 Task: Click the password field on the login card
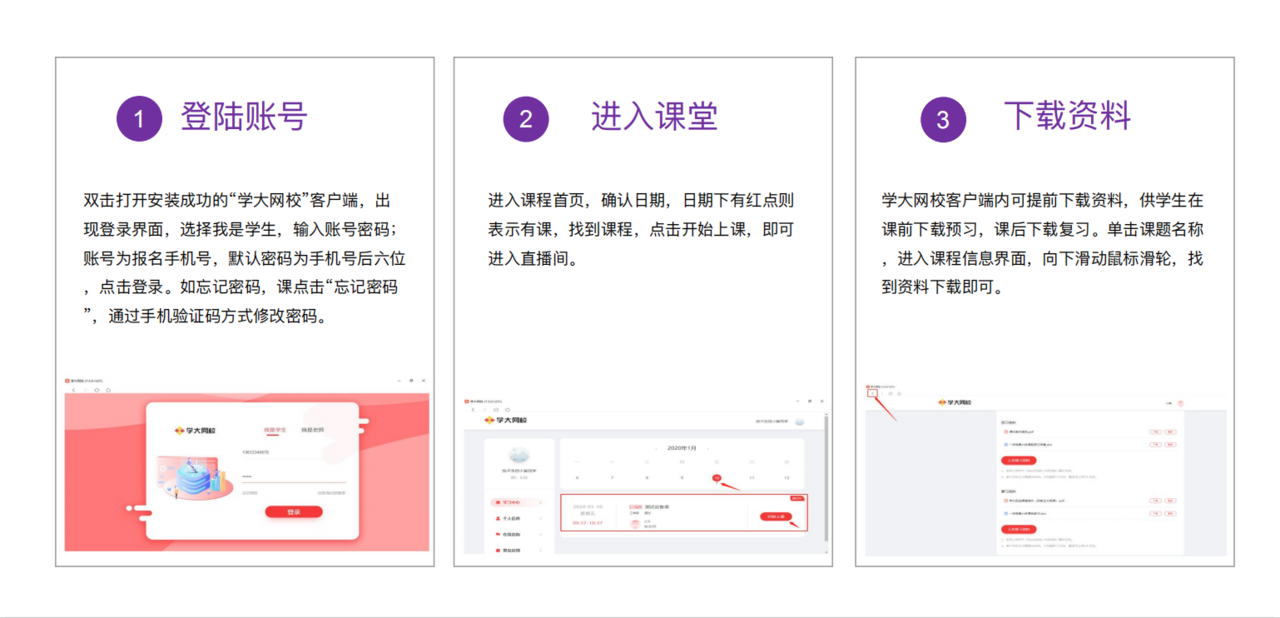(x=294, y=477)
